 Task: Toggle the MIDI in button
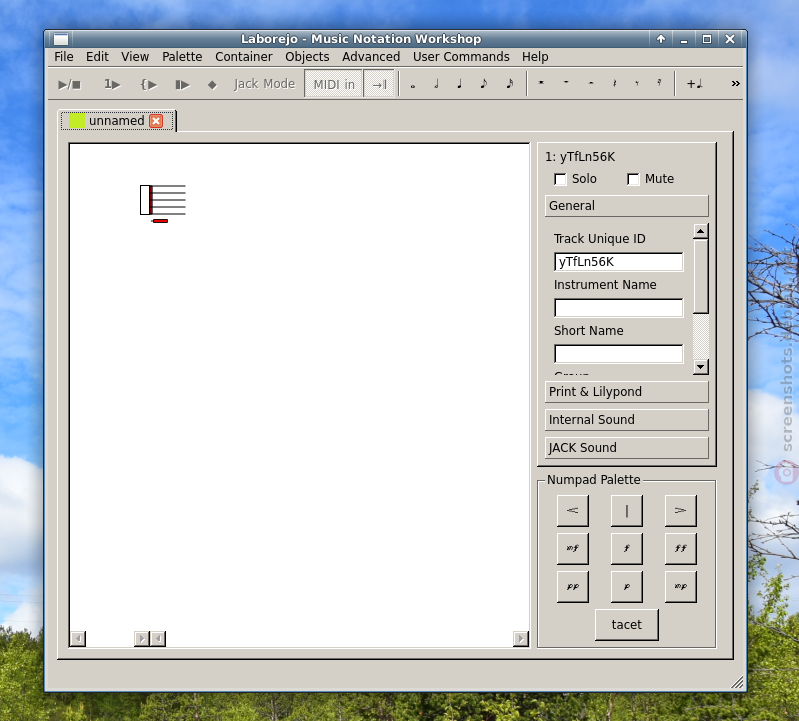coord(334,84)
